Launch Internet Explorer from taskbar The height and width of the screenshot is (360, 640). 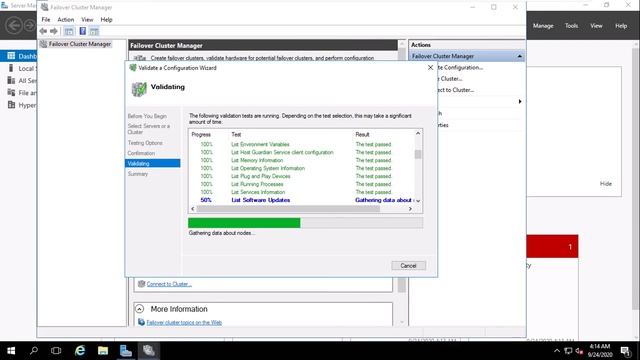pyautogui.click(x=80, y=351)
